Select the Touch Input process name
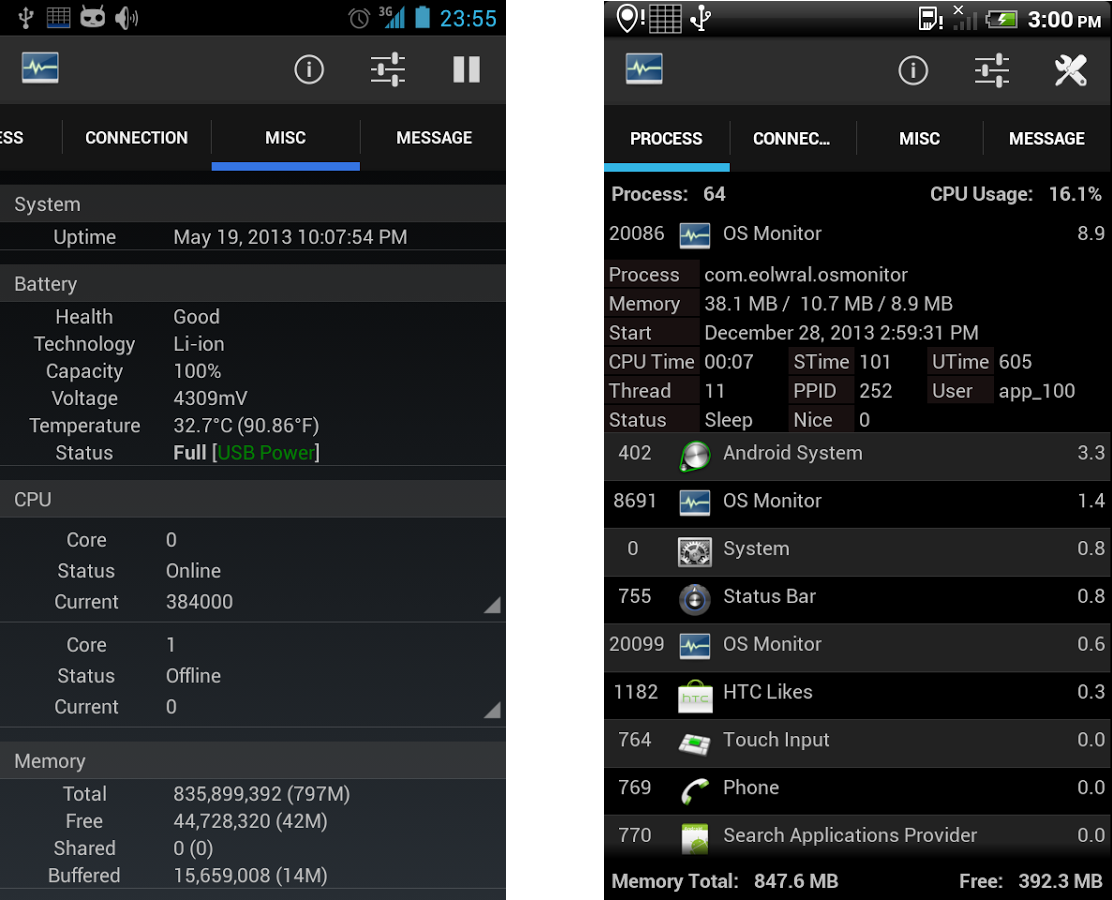 (776, 740)
